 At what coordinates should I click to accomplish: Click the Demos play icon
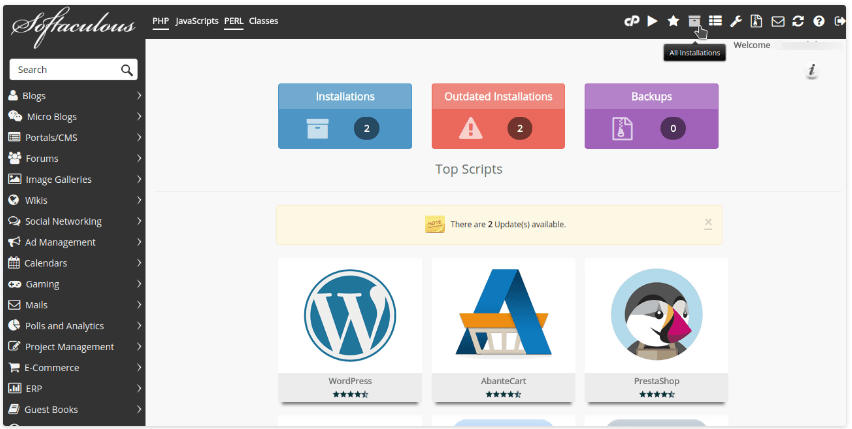point(653,21)
